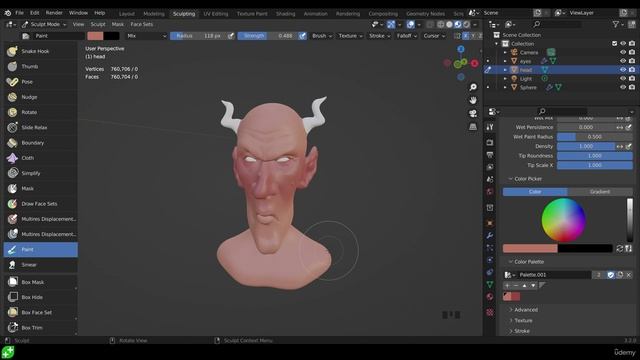
Task: Open the Mix blend mode dropdown
Action: coord(147,36)
